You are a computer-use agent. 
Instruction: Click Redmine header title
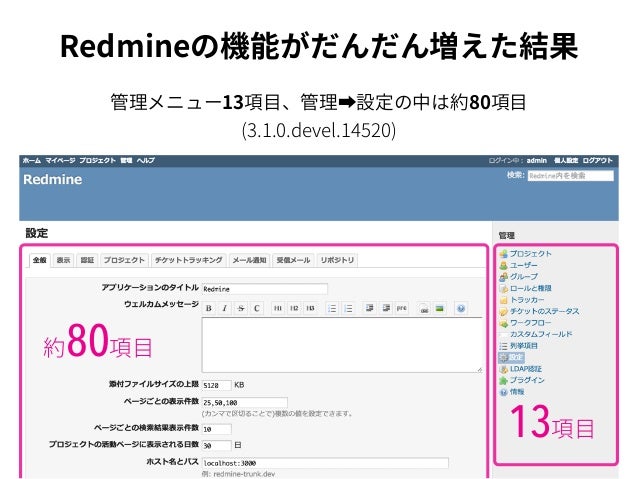[52, 179]
